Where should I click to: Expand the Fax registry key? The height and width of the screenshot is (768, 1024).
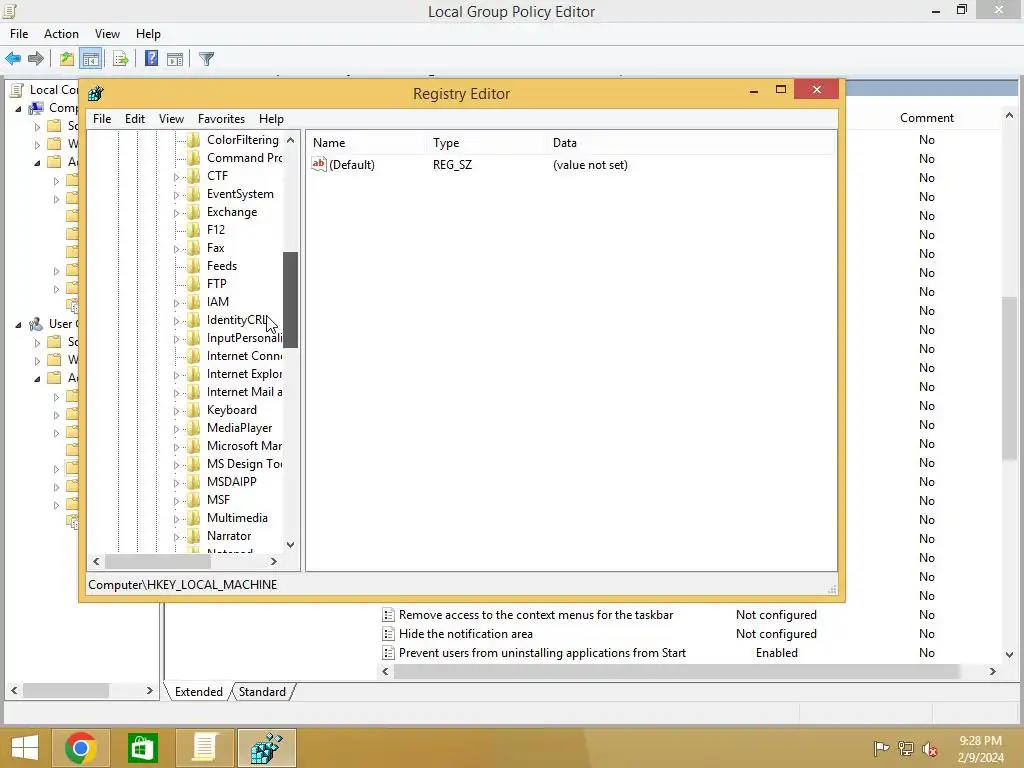[x=176, y=249]
